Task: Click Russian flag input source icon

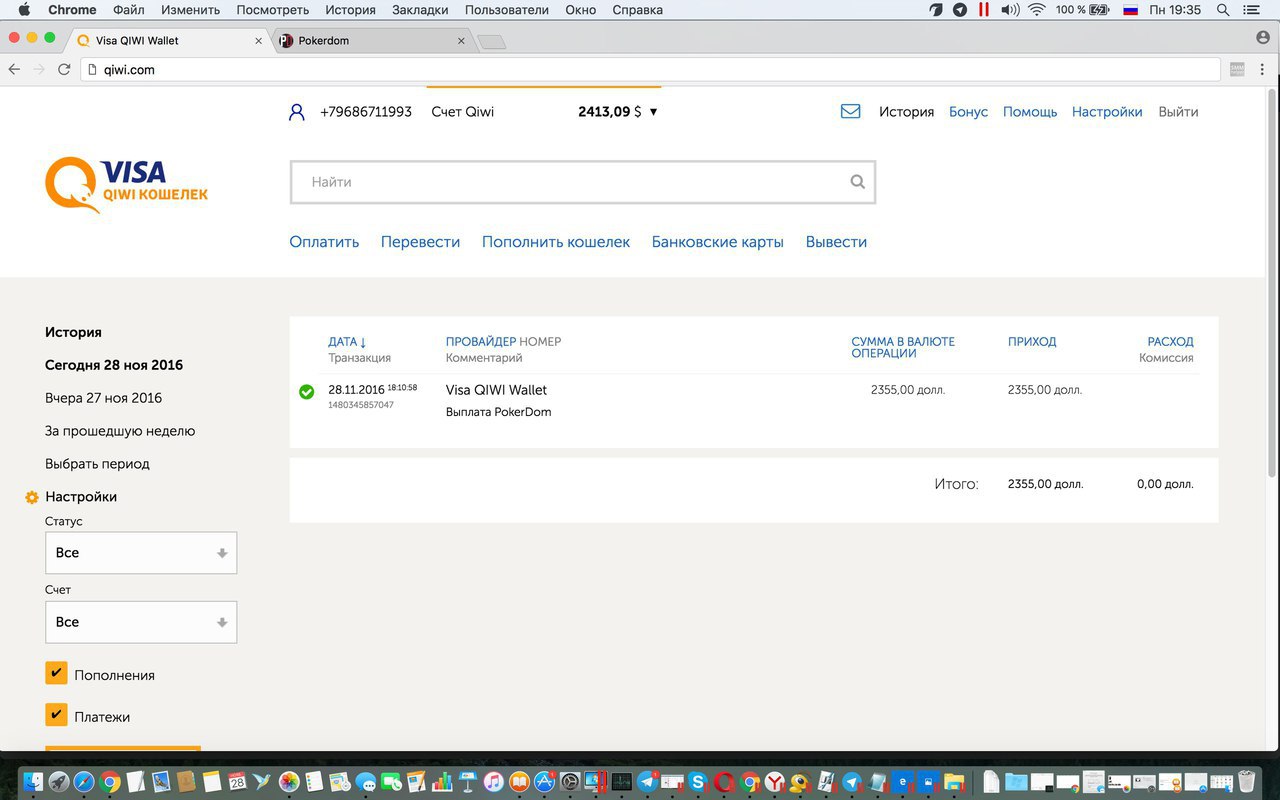Action: tap(1131, 10)
